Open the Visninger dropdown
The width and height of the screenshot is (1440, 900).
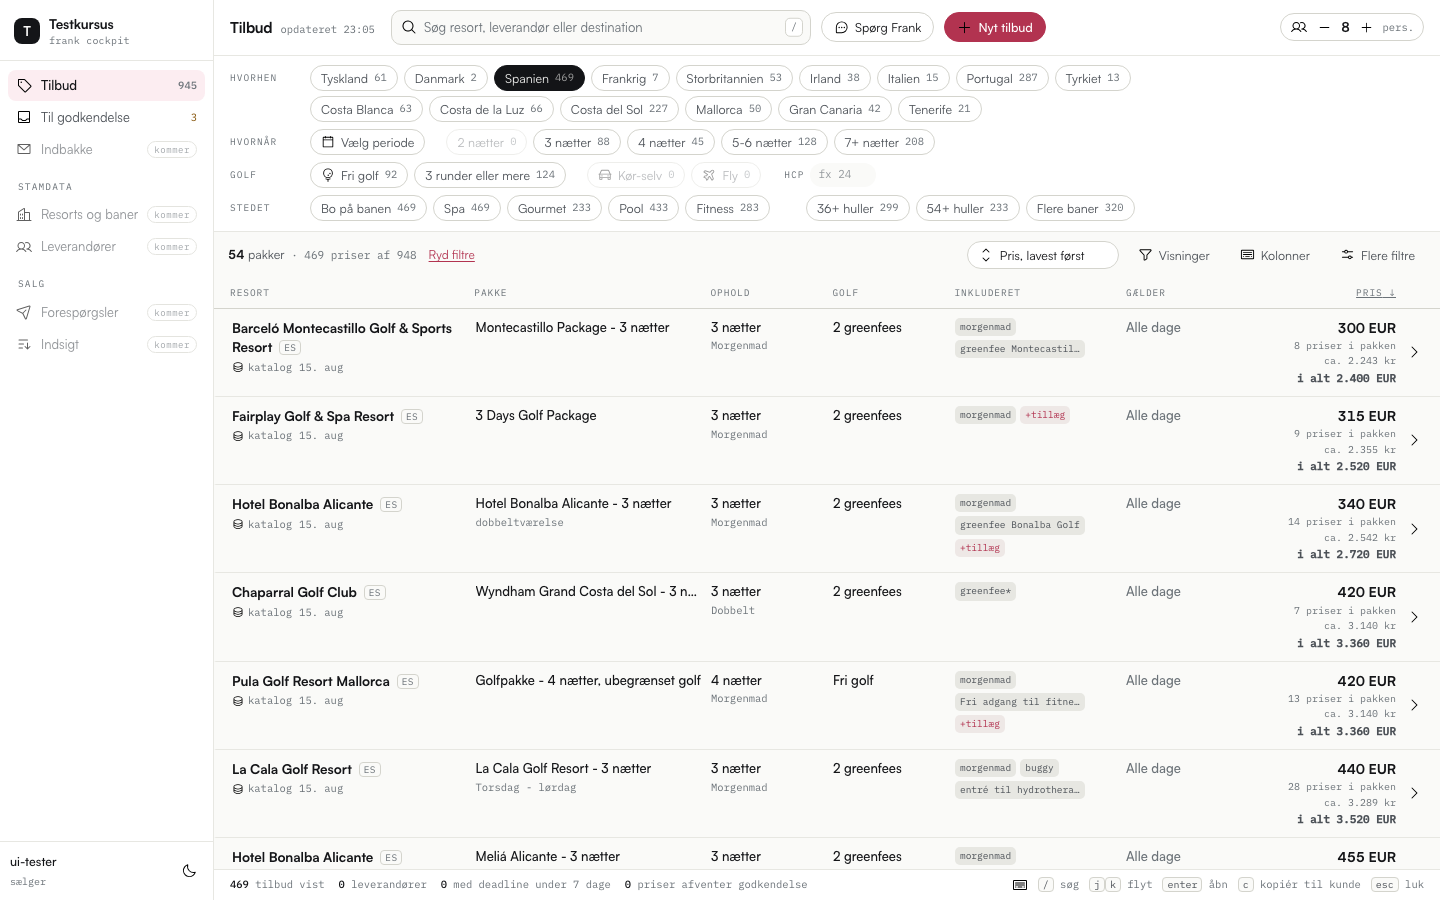(1174, 256)
